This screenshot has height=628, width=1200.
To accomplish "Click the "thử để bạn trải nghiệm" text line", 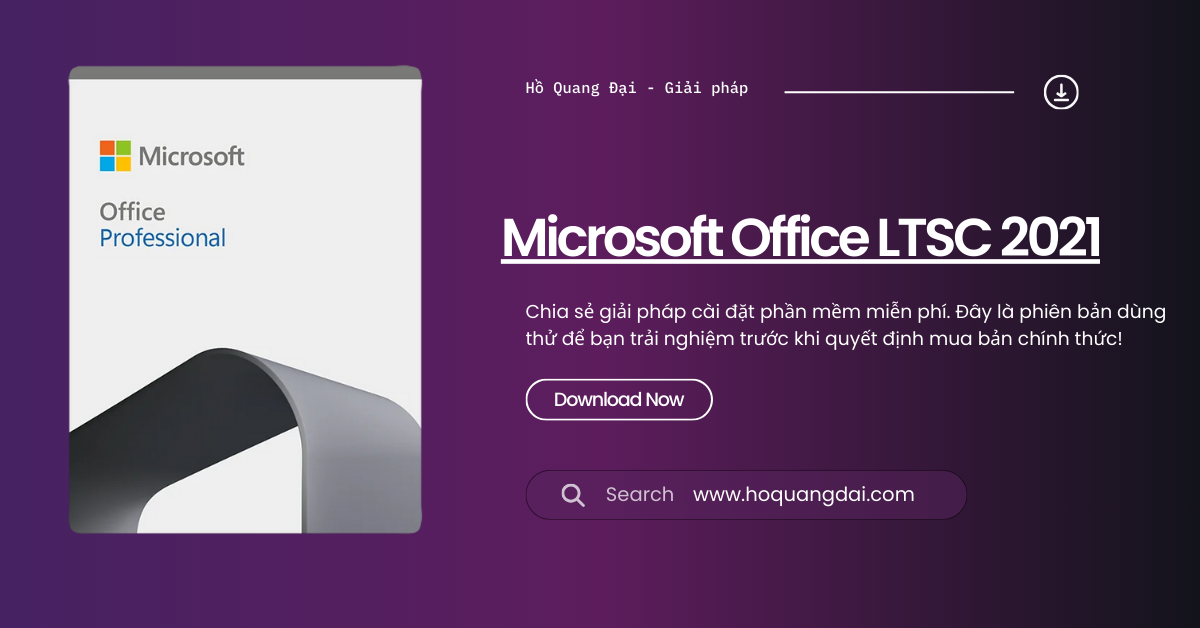I will click(x=824, y=339).
